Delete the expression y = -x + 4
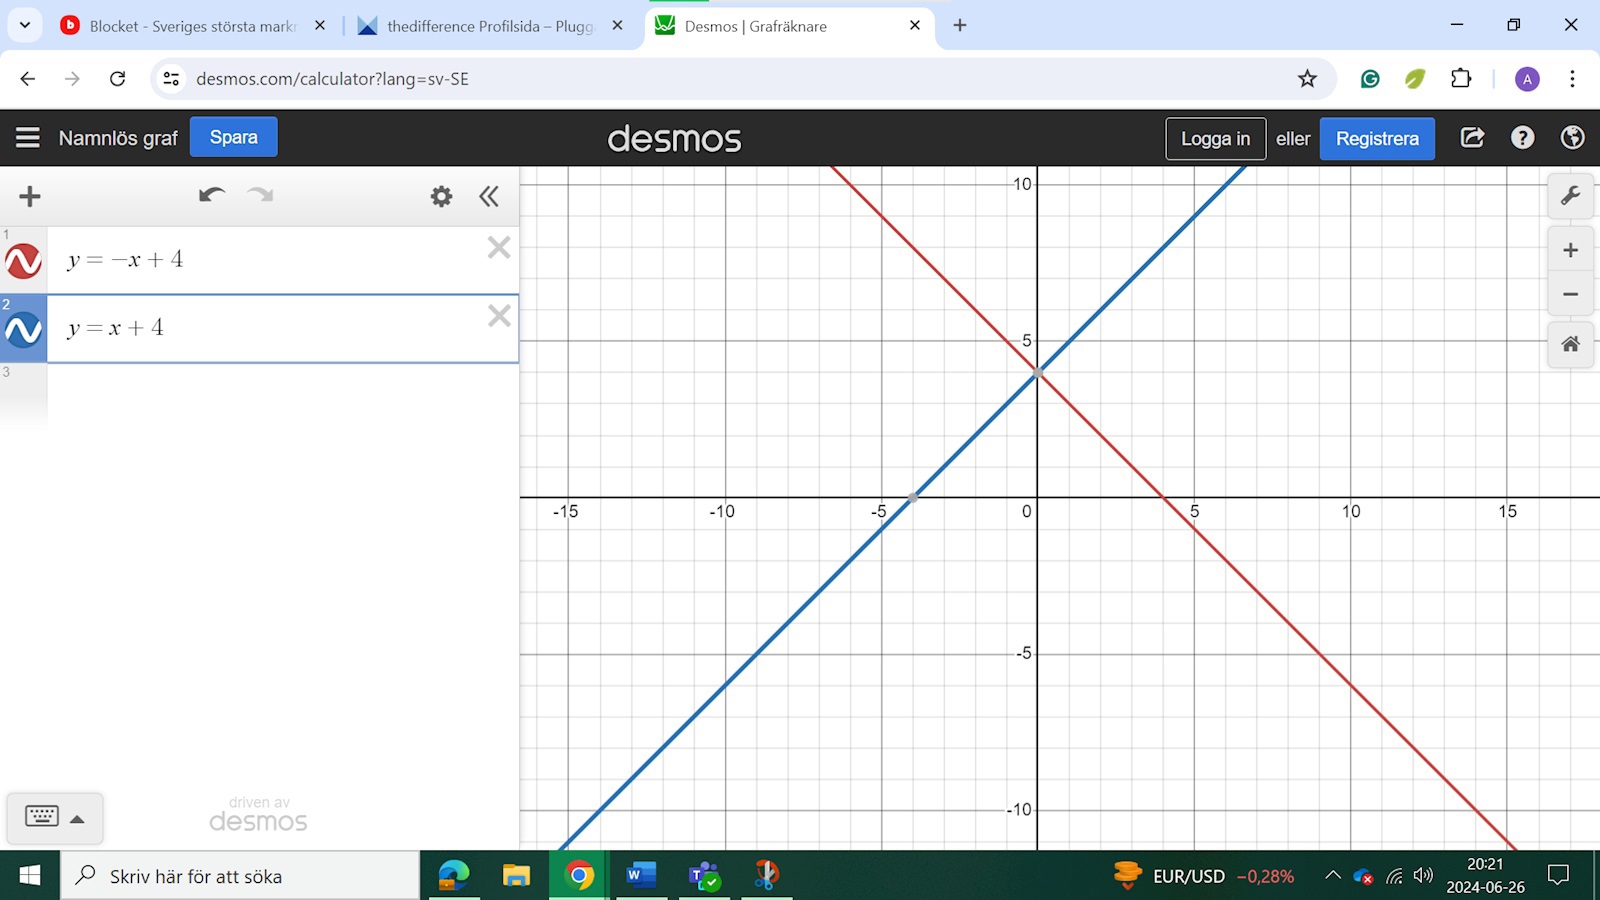This screenshot has height=900, width=1600. 499,248
